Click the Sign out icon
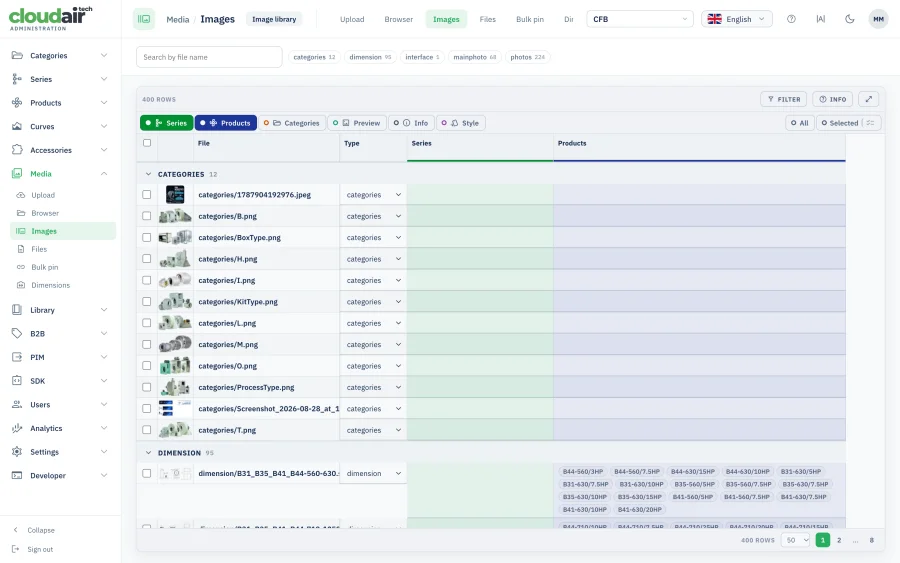Viewport: 900px width, 563px height. click(x=16, y=549)
